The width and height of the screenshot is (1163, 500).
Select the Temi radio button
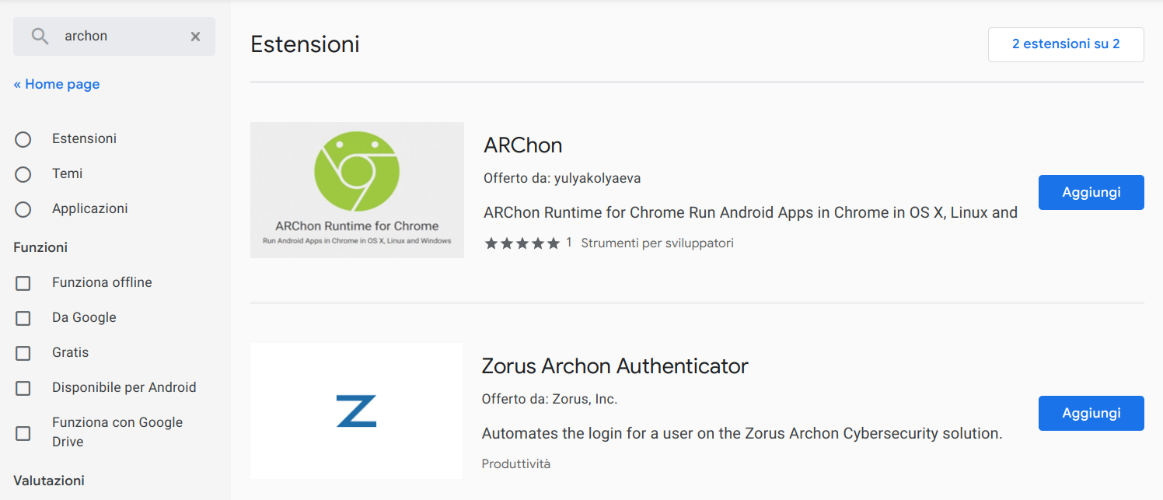[23, 174]
